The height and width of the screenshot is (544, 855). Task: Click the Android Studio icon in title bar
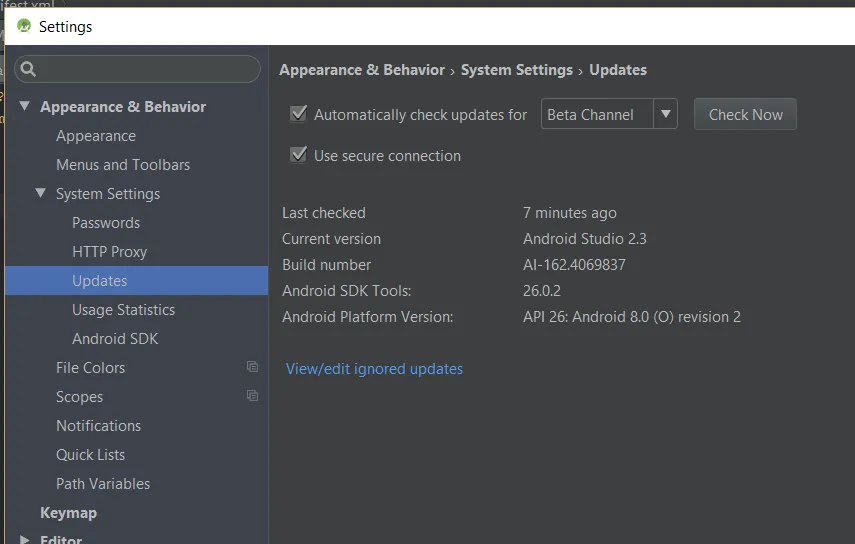point(24,26)
